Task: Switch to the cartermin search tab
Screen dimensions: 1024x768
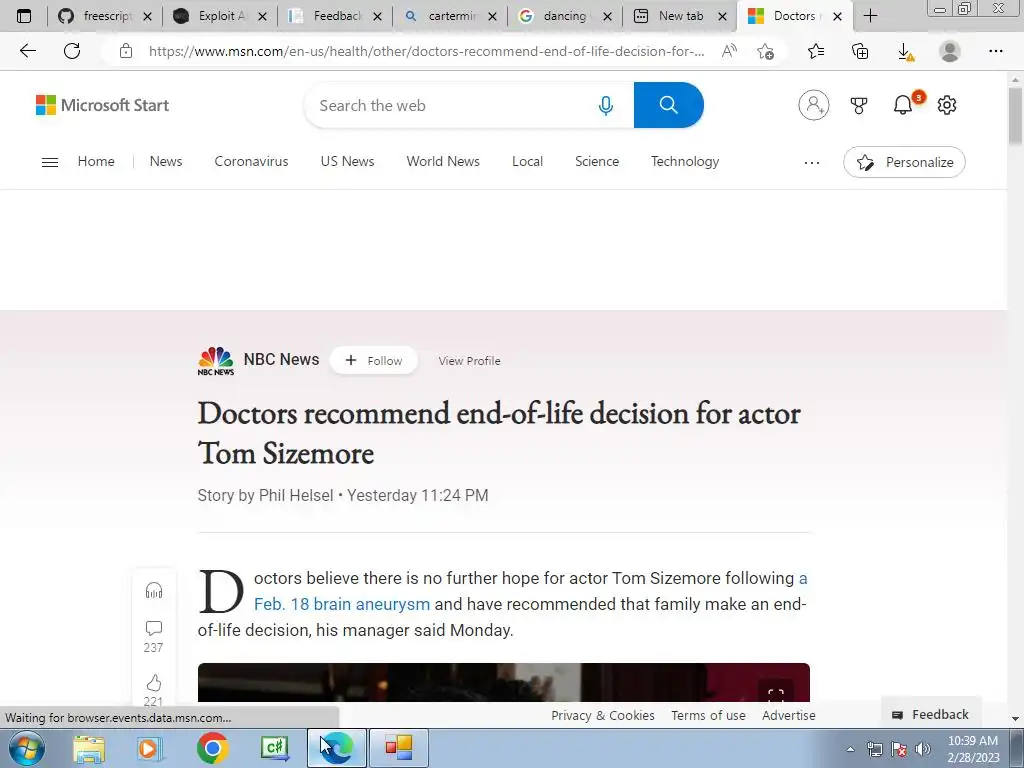Action: coord(449,16)
